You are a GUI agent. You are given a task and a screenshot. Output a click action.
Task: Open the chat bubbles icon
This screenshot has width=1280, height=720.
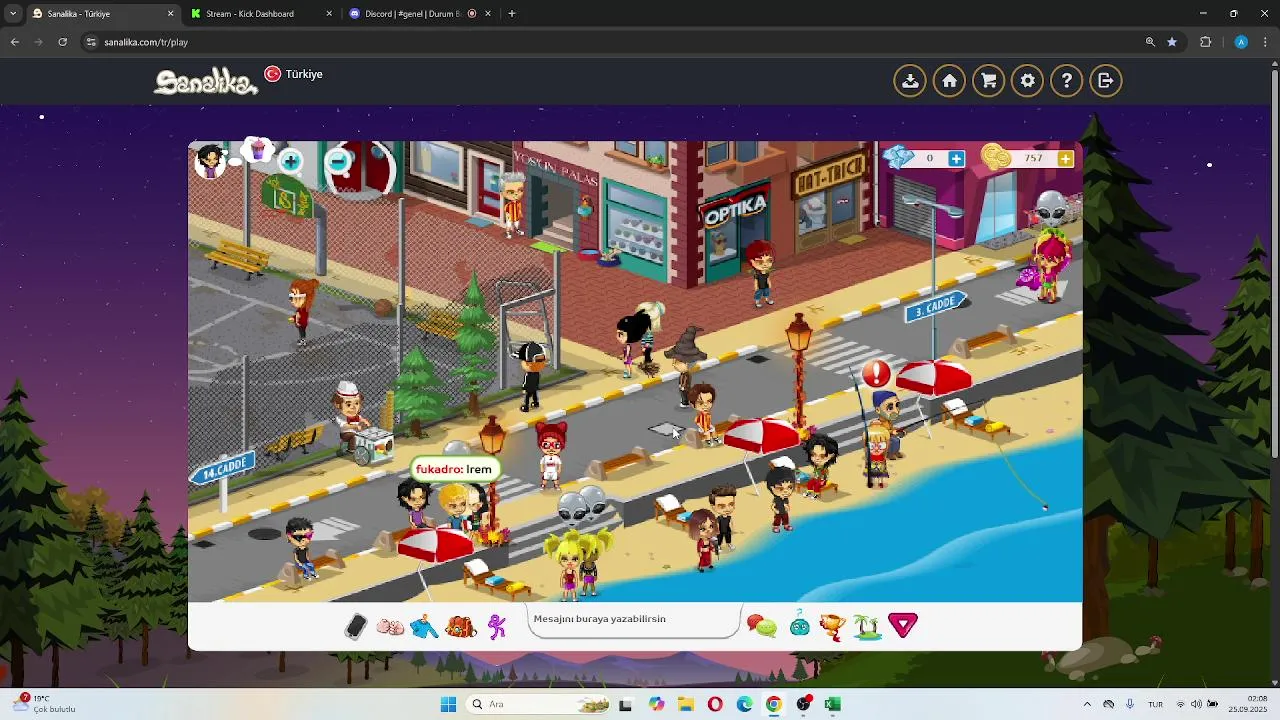pyautogui.click(x=762, y=627)
